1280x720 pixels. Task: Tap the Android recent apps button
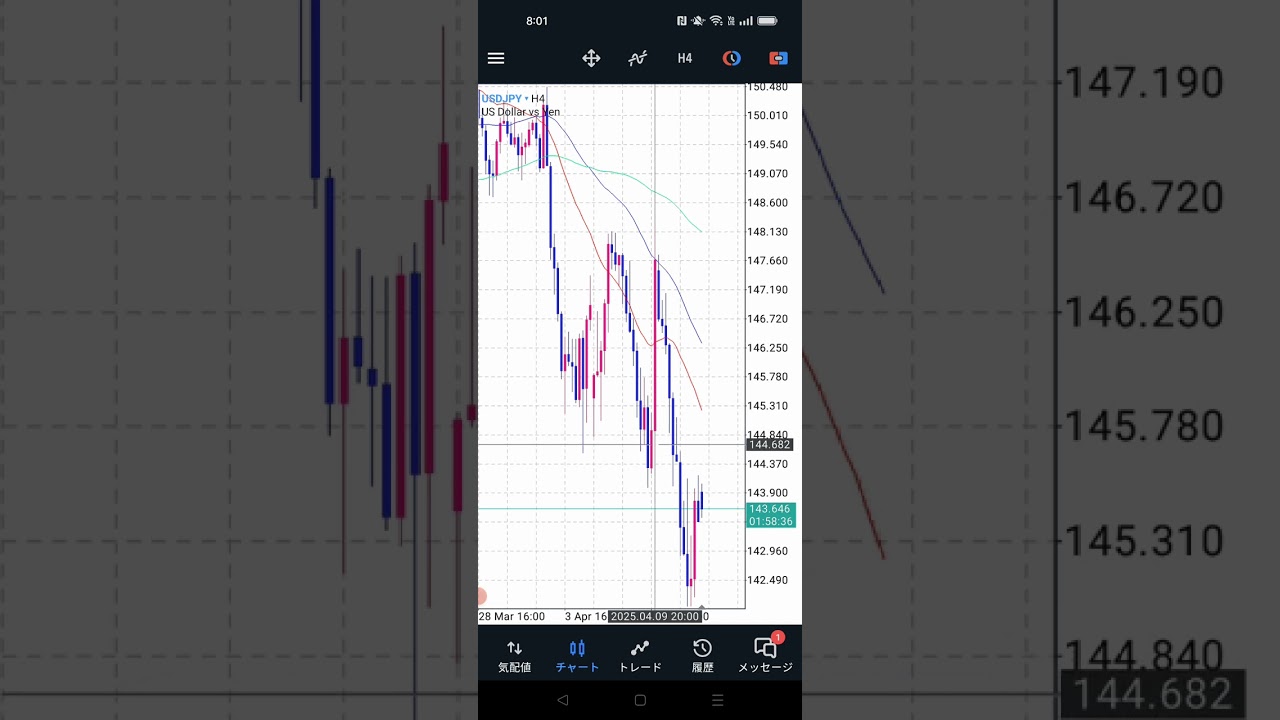[x=717, y=701]
